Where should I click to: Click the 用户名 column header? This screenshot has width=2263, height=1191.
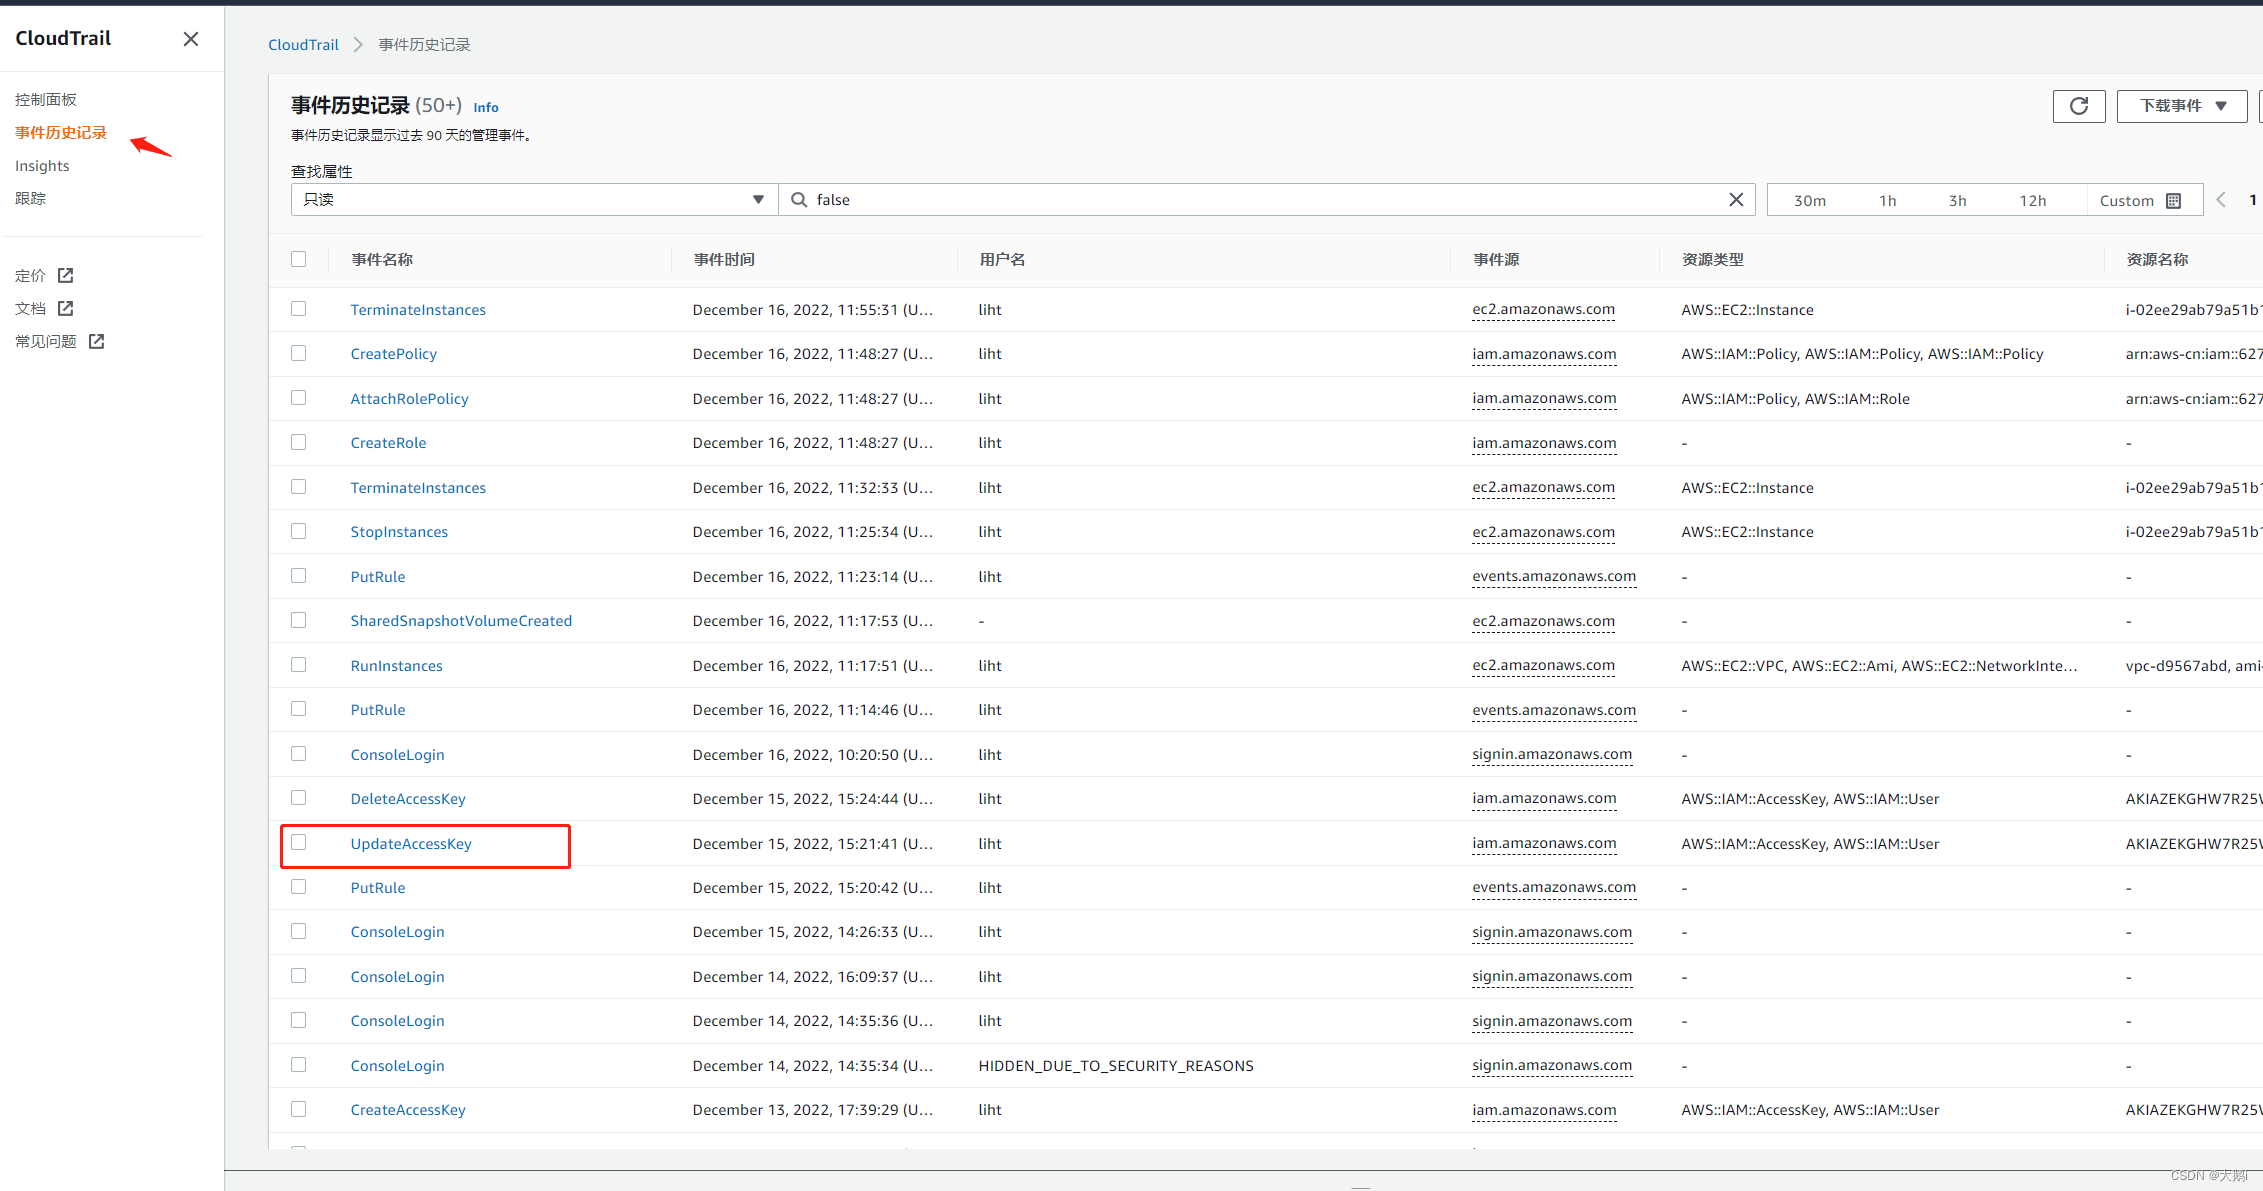1002,260
